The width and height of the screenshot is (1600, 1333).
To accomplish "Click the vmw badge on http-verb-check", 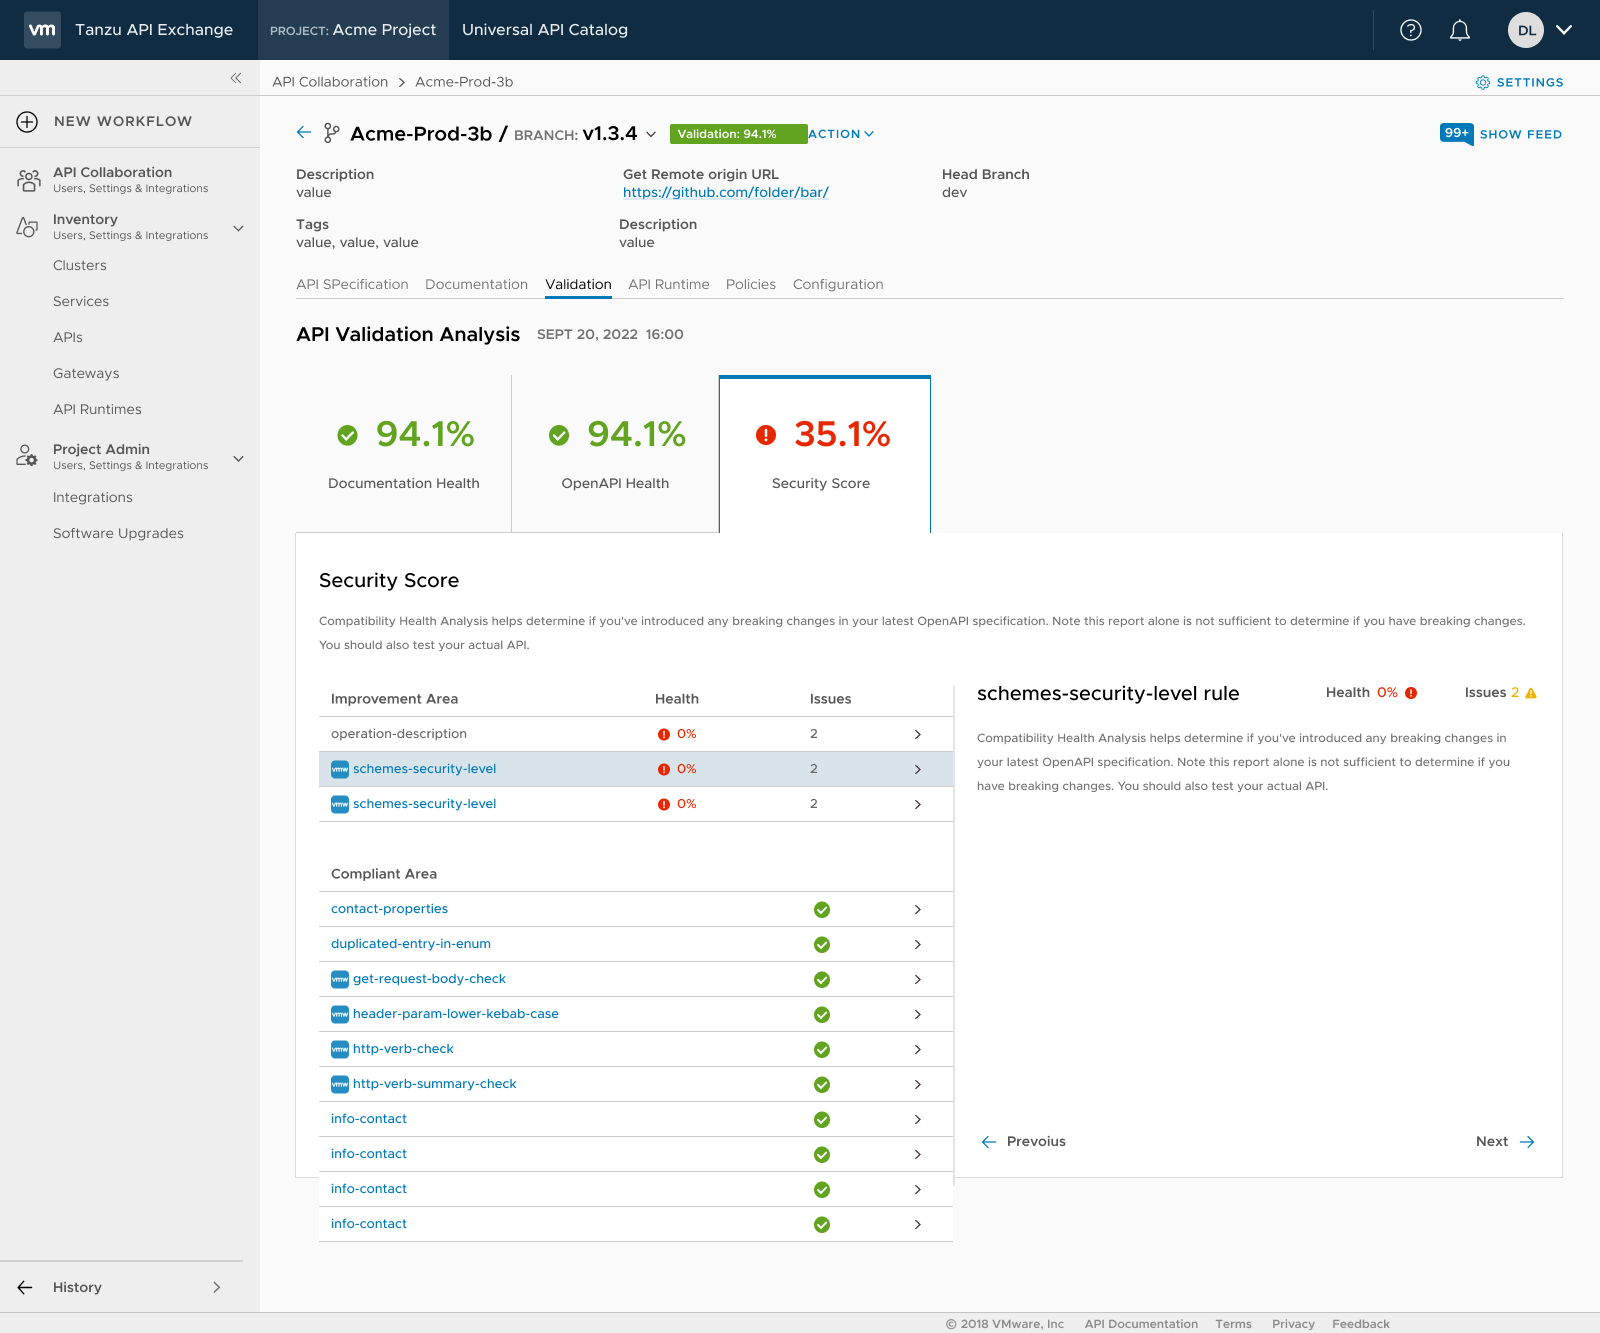I will (340, 1049).
